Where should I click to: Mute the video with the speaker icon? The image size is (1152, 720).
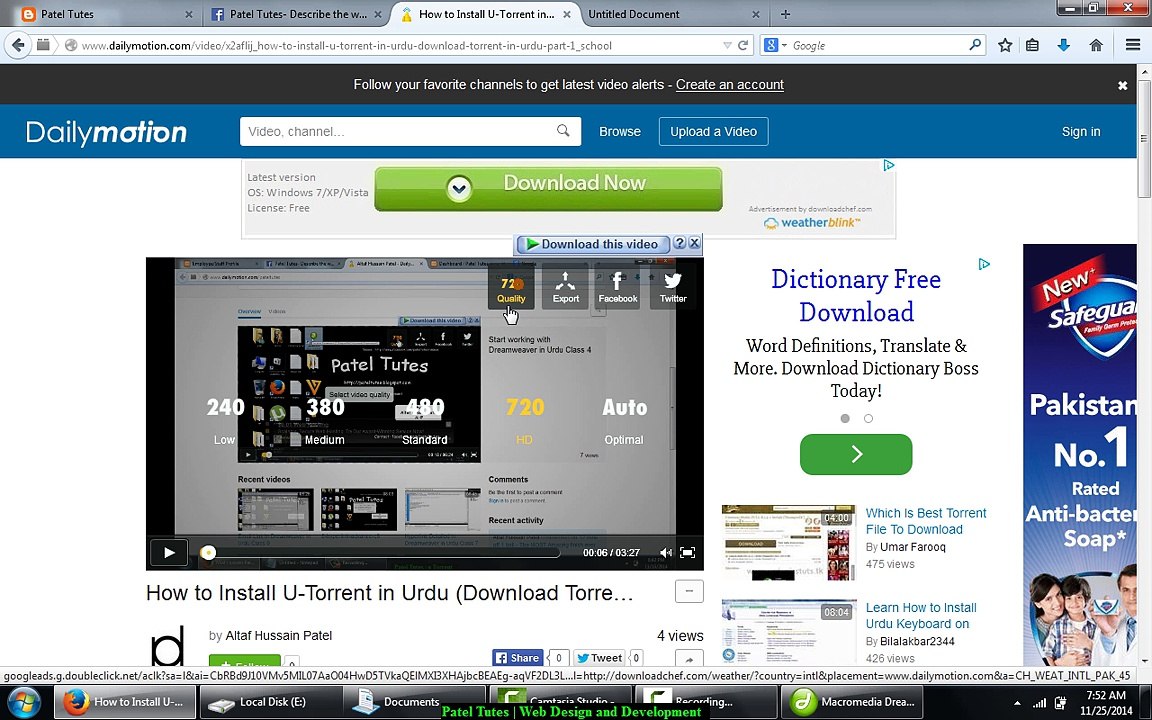(666, 552)
